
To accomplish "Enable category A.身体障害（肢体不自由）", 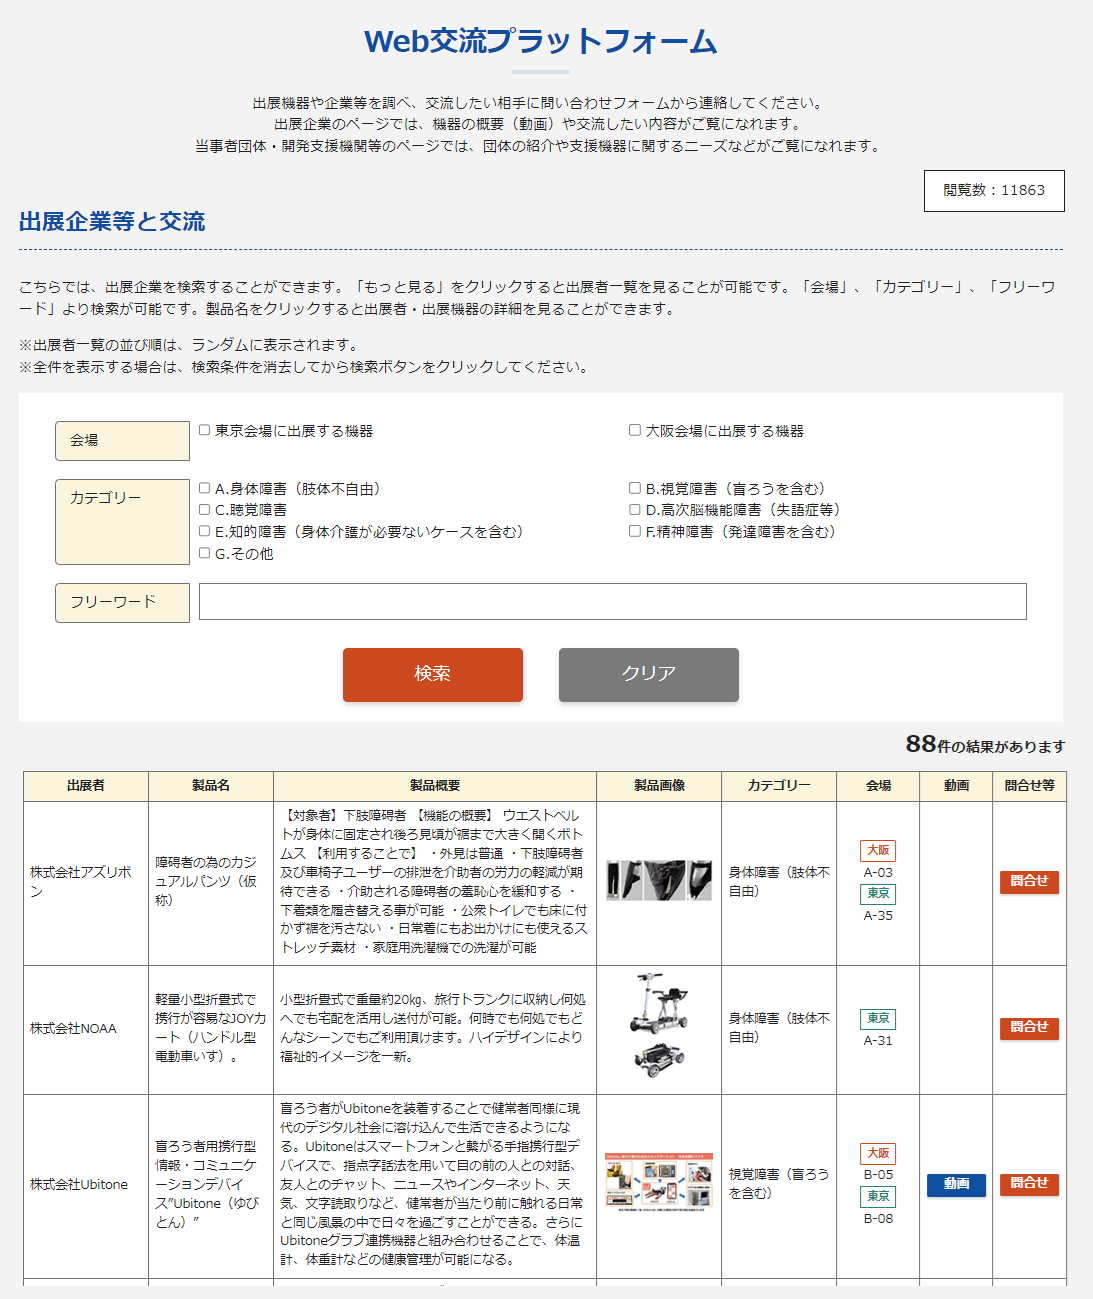I will (204, 486).
